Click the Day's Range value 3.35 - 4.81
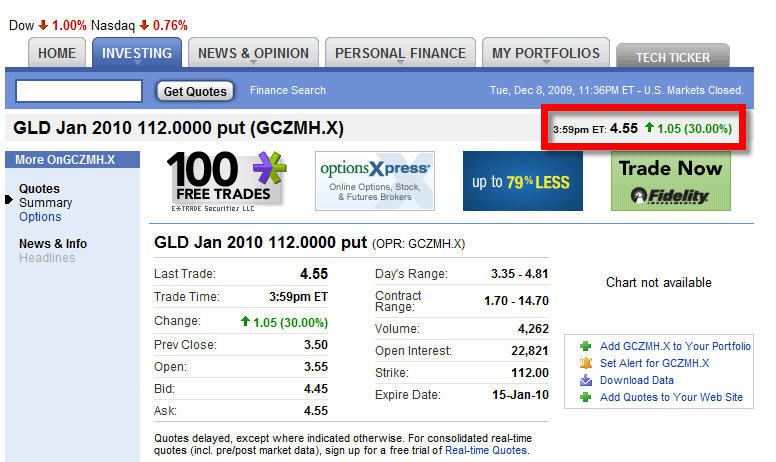The image size is (776, 462). coord(520,274)
